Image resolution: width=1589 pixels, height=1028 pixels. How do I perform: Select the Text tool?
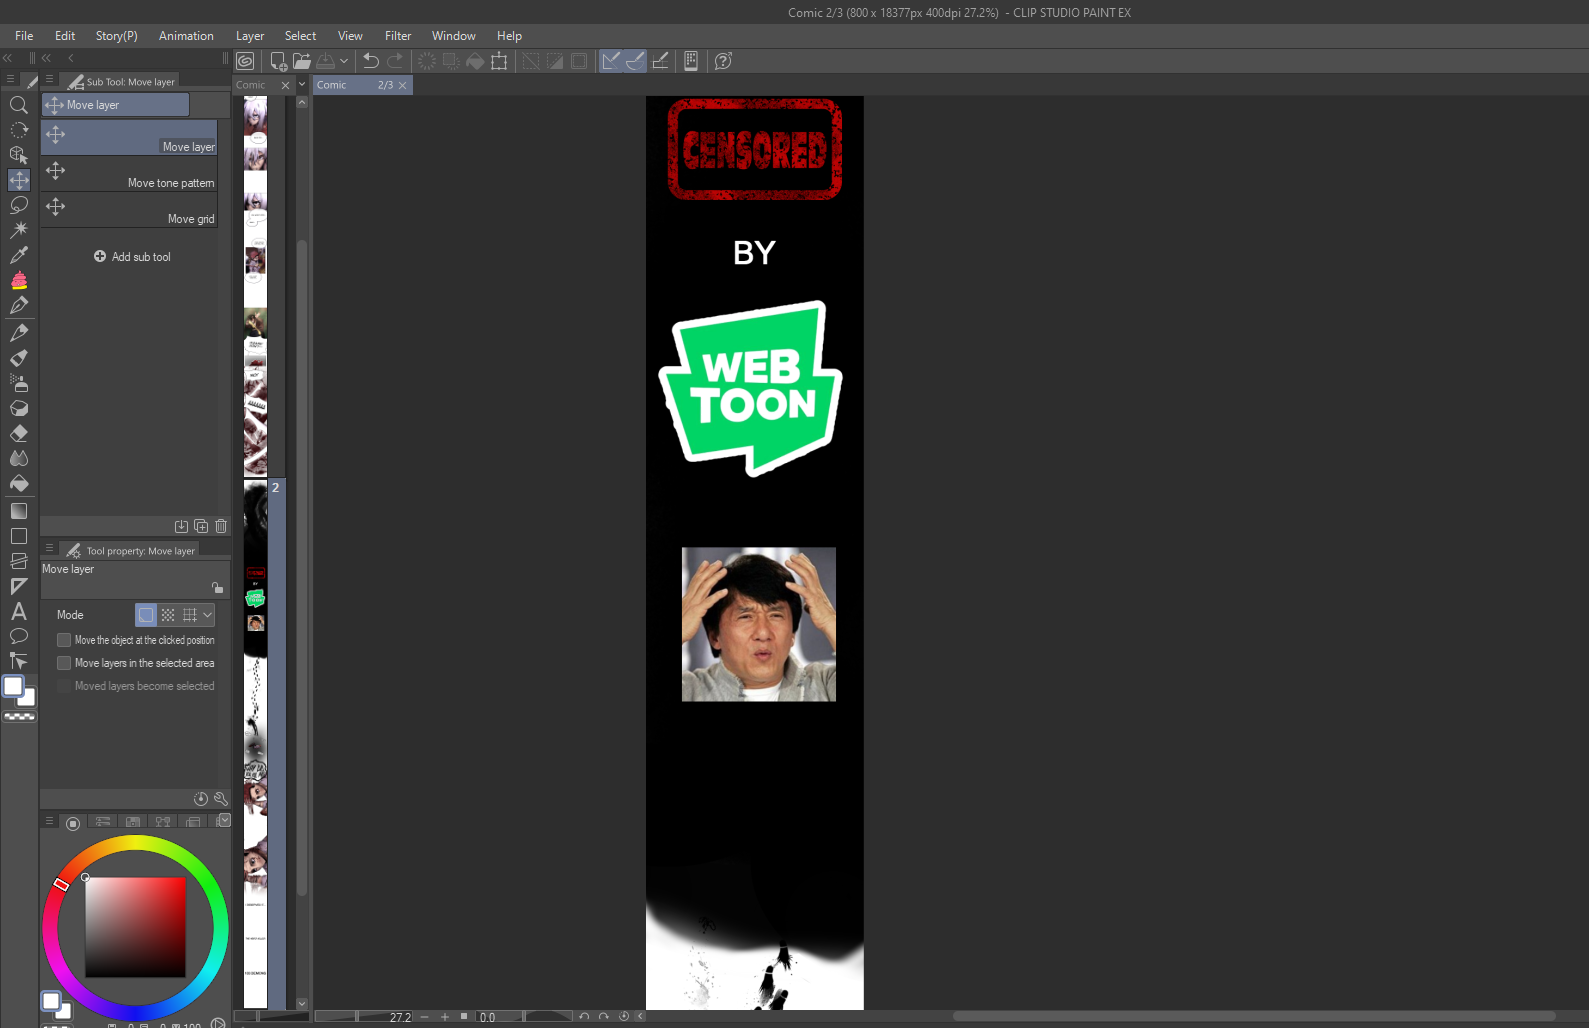[18, 611]
